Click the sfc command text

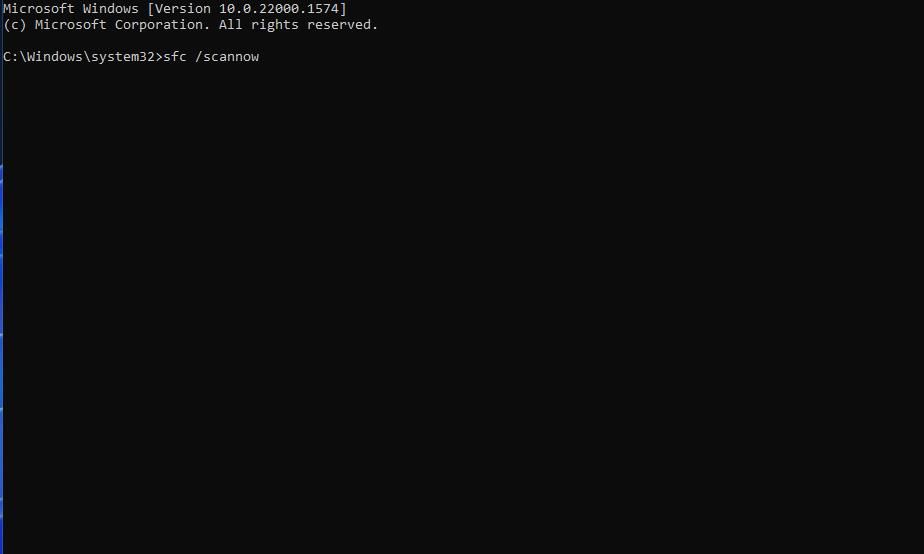pyautogui.click(x=174, y=57)
